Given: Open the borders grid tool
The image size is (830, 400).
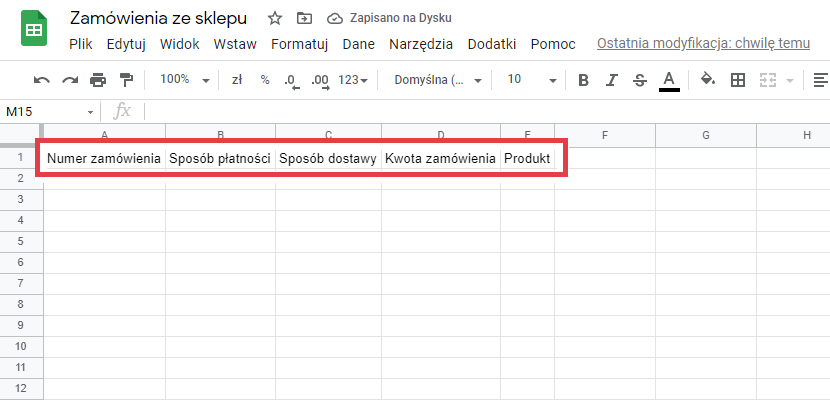Looking at the screenshot, I should [738, 80].
